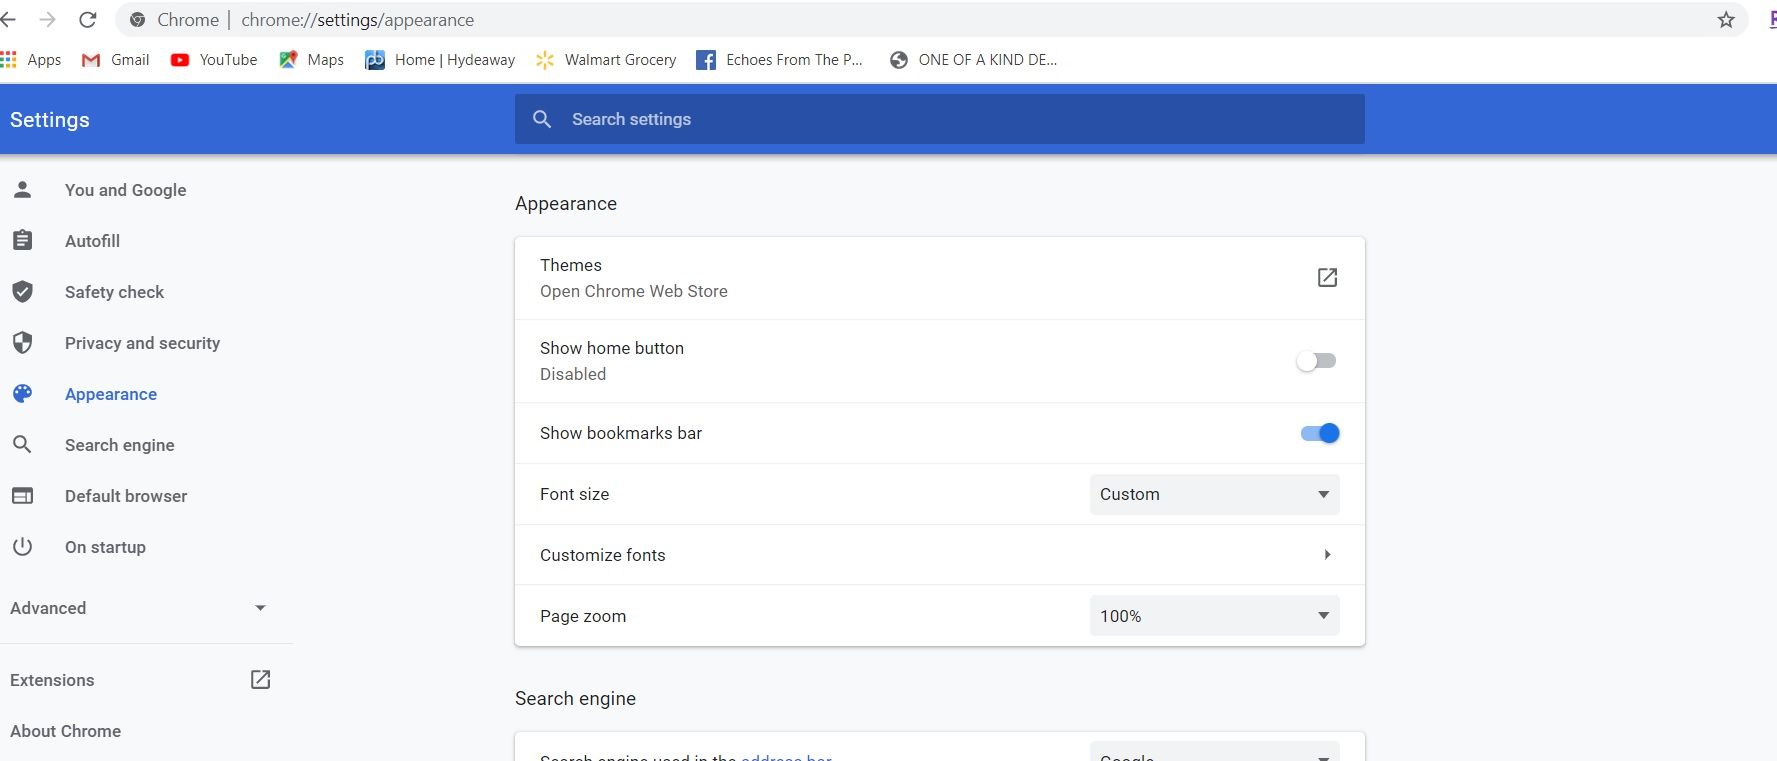Screen dimensions: 1777x761
Task: Bookmark this page with the star icon
Action: (1726, 20)
